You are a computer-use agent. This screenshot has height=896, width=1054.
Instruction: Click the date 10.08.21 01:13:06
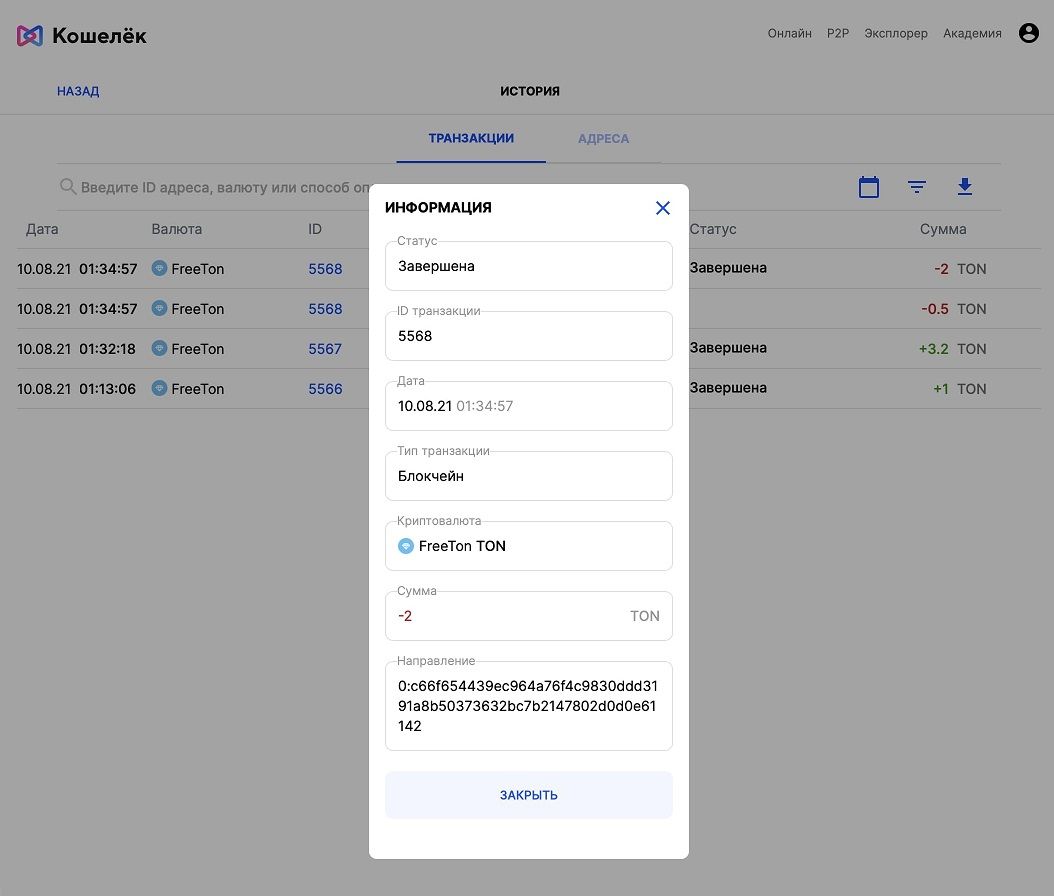(x=76, y=389)
